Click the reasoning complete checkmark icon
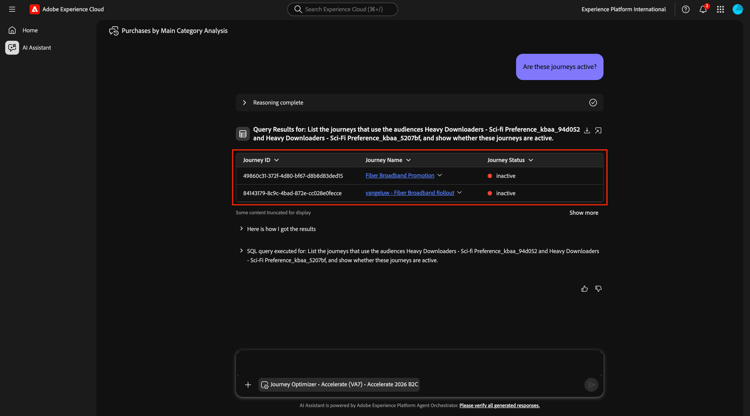Viewport: 750px width, 416px height. coord(593,102)
